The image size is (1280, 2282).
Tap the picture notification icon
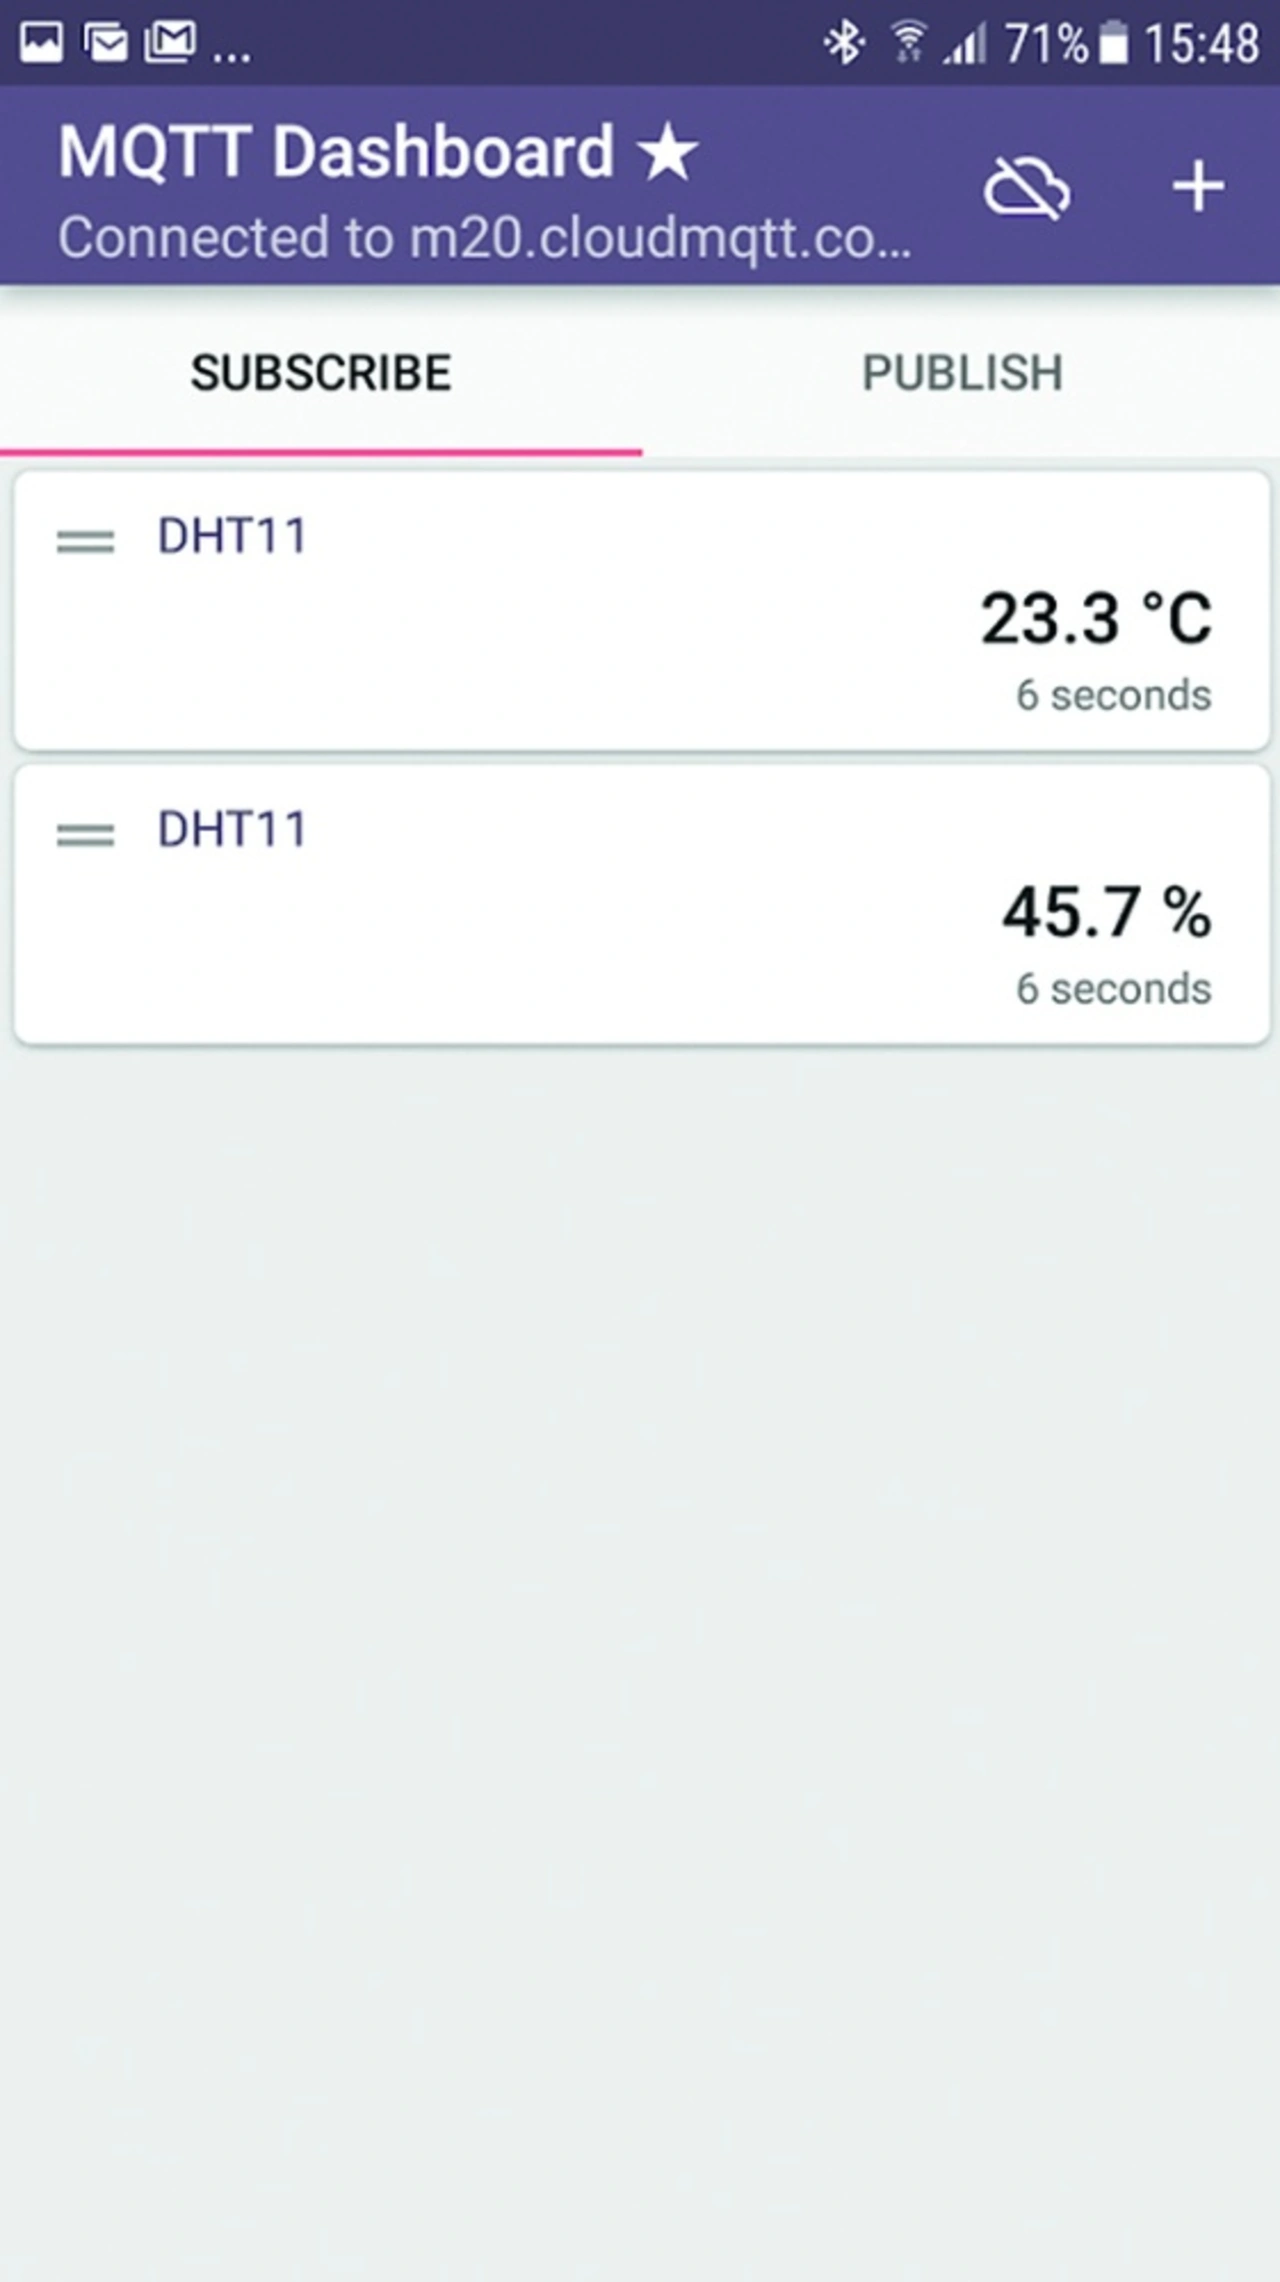[x=41, y=43]
